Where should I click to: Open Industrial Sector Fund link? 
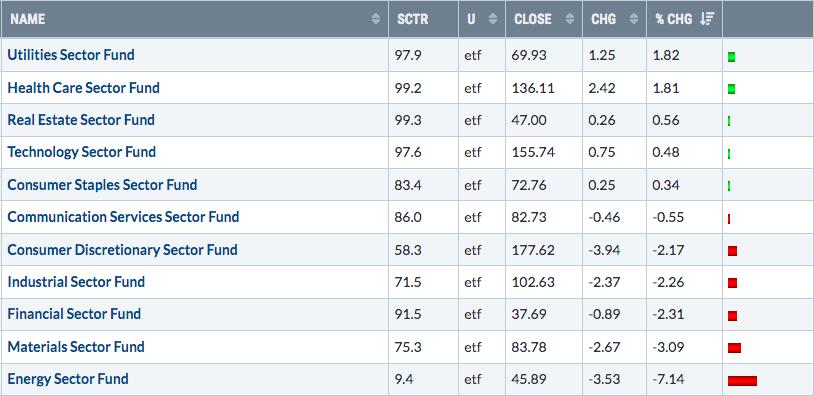pyautogui.click(x=76, y=282)
